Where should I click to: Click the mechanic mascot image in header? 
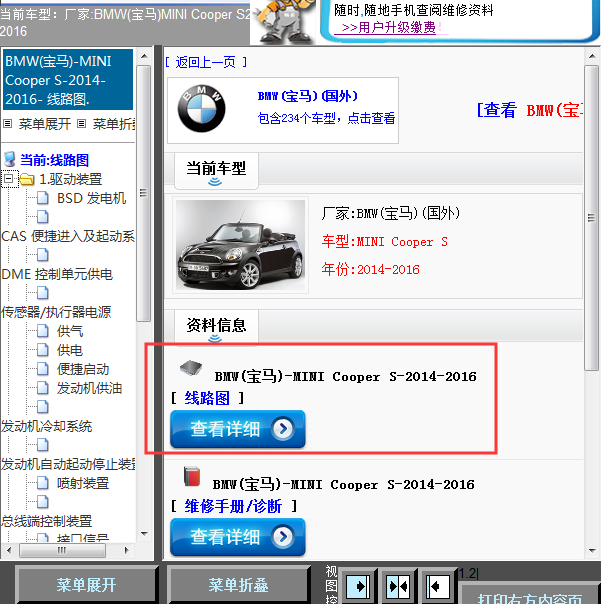click(x=283, y=21)
